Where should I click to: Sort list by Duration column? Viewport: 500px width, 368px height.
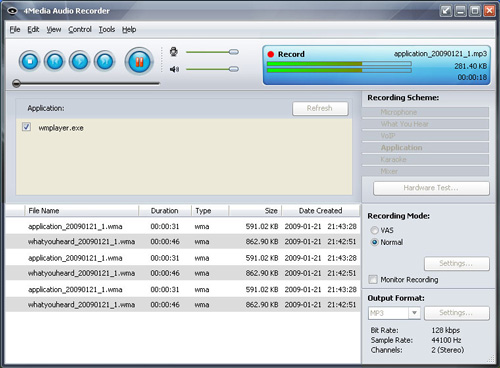tap(165, 211)
